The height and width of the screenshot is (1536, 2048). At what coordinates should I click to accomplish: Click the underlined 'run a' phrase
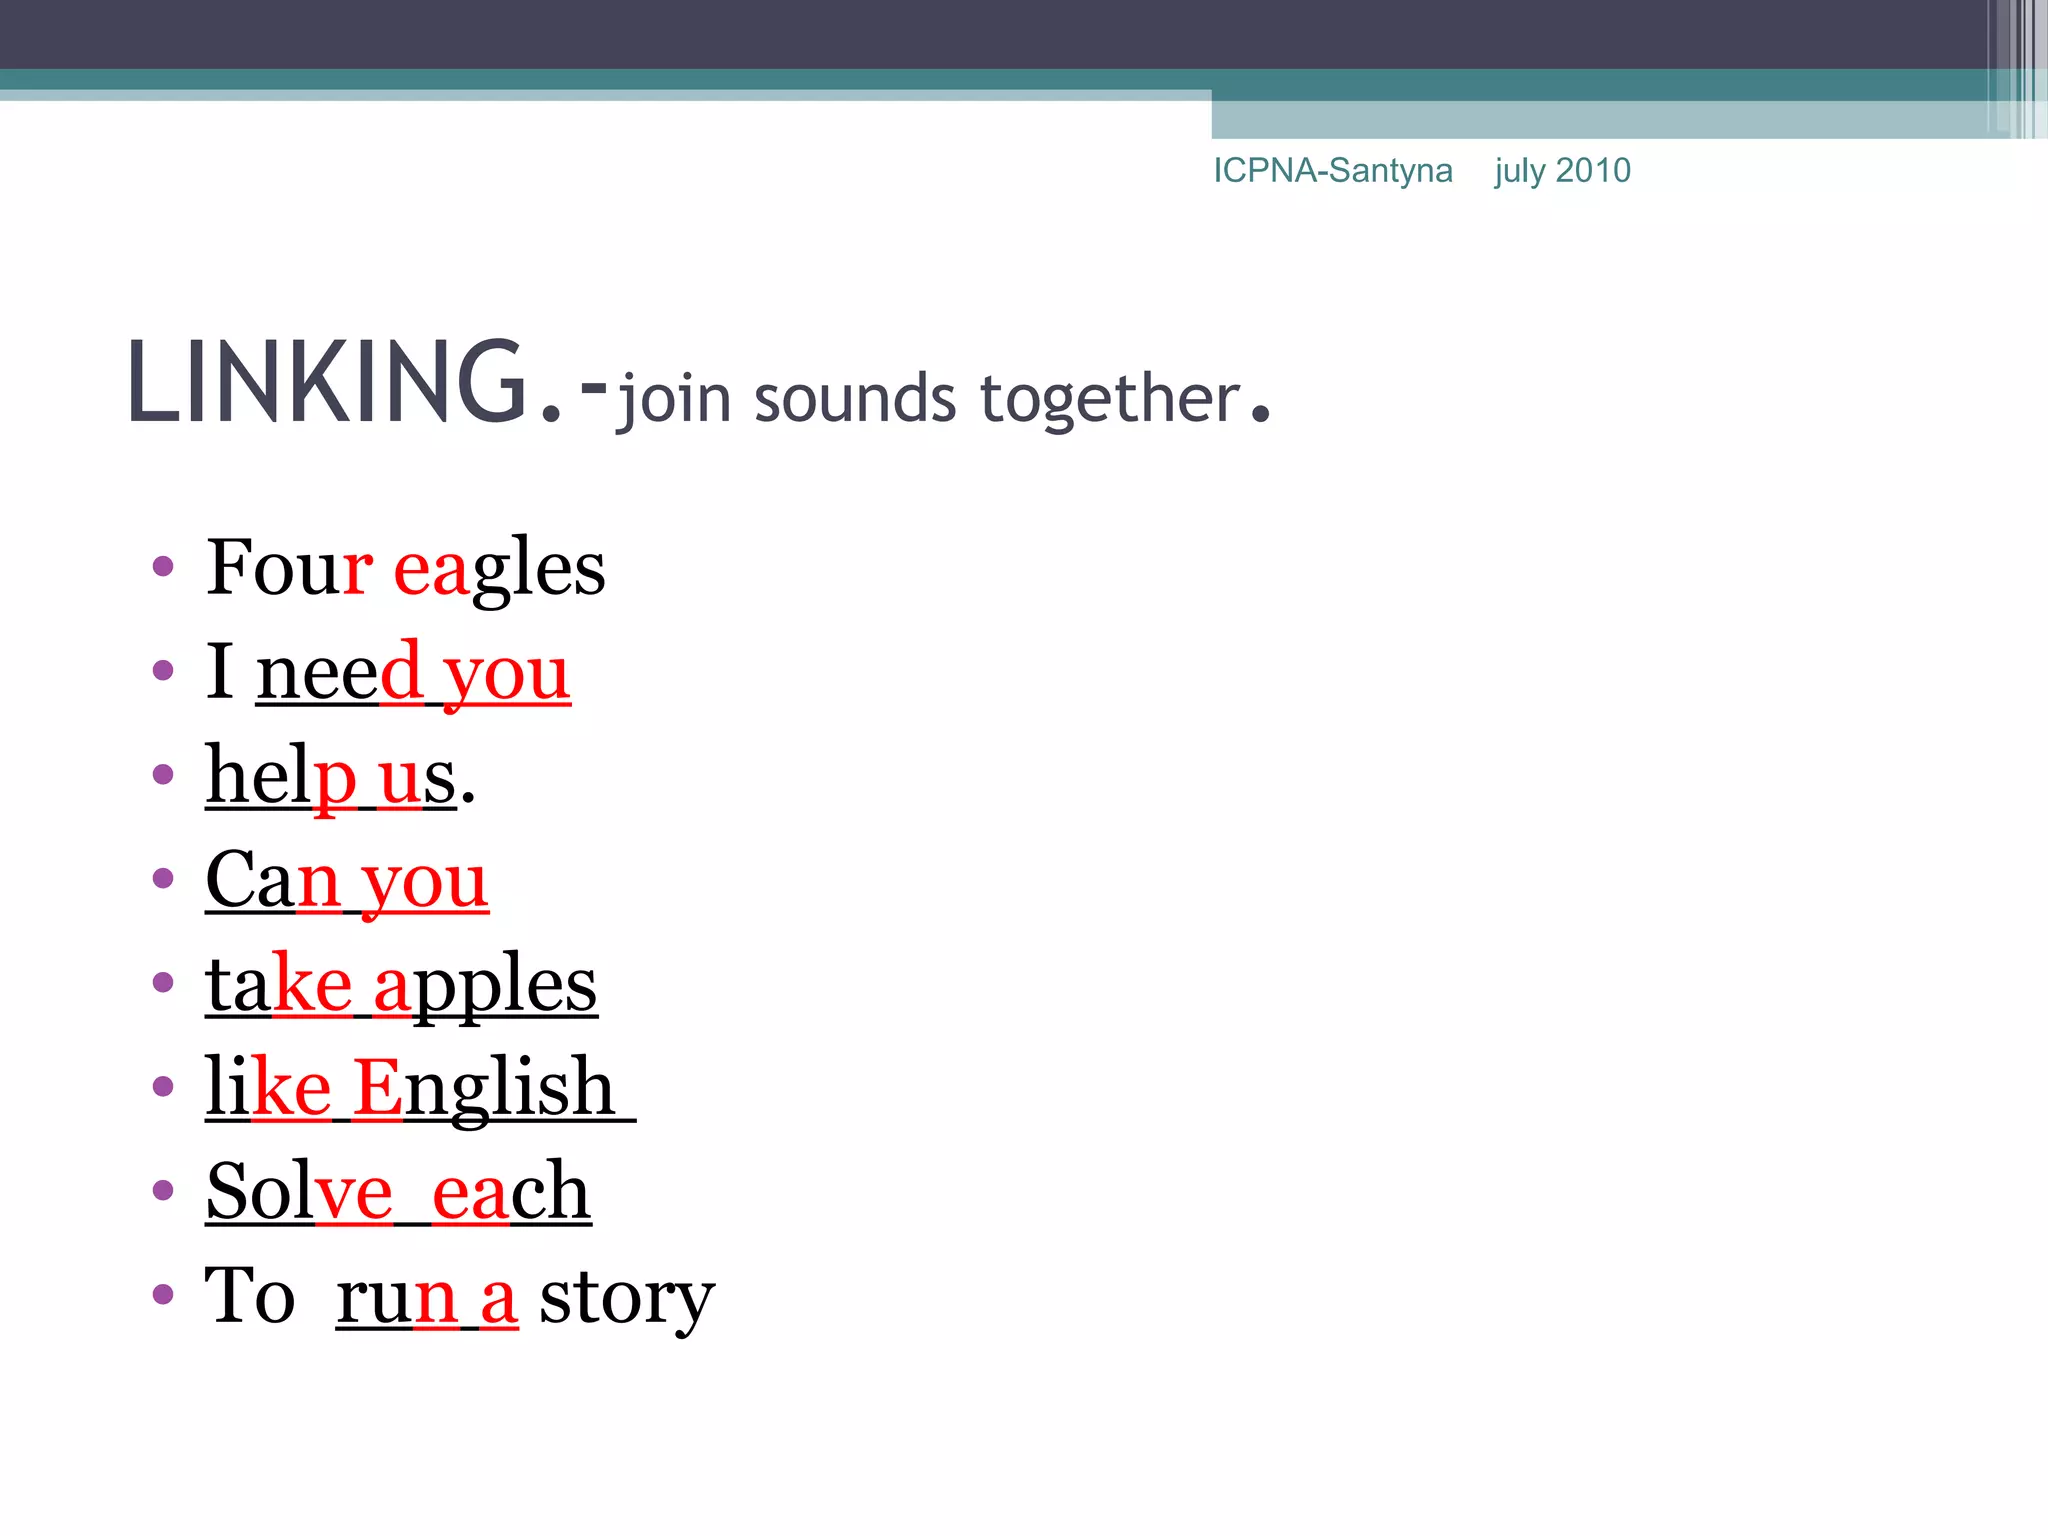(427, 1298)
